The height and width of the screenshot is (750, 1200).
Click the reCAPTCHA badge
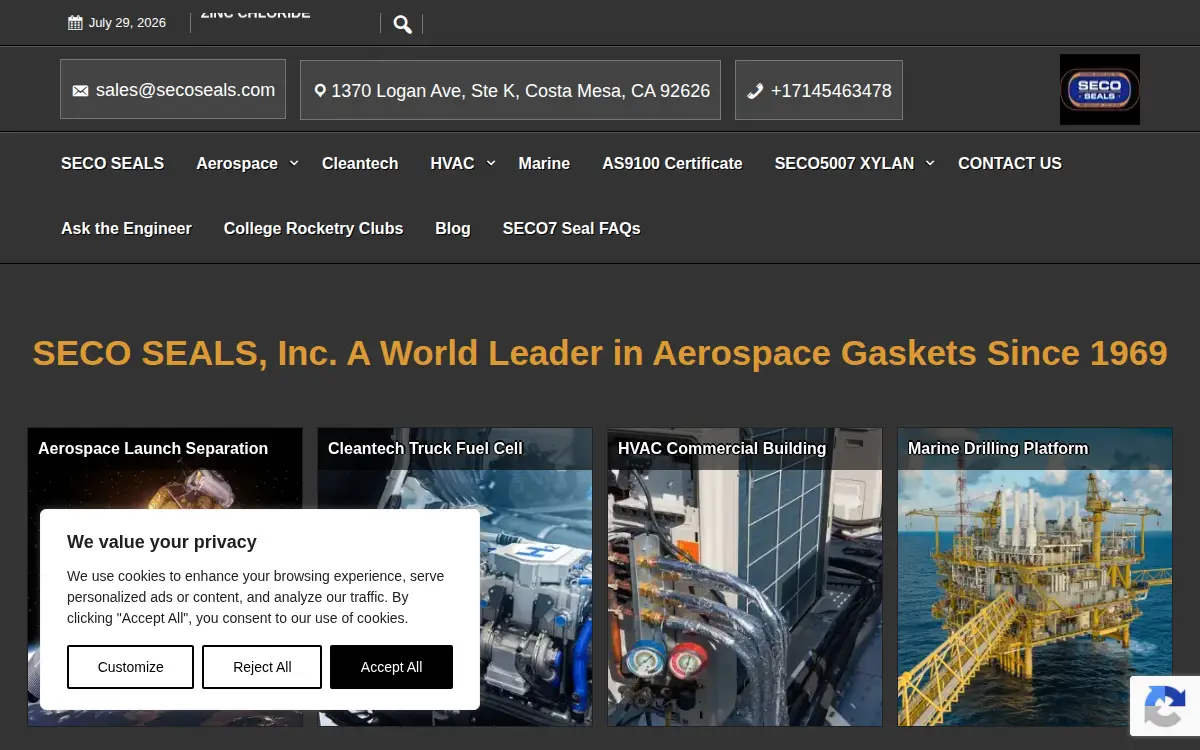pyautogui.click(x=1165, y=706)
